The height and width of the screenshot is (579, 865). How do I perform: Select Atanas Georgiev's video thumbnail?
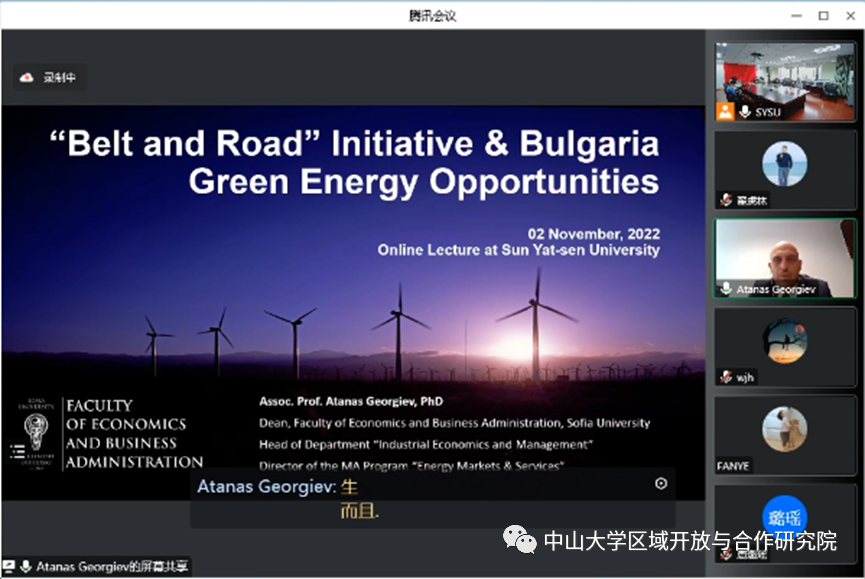784,259
